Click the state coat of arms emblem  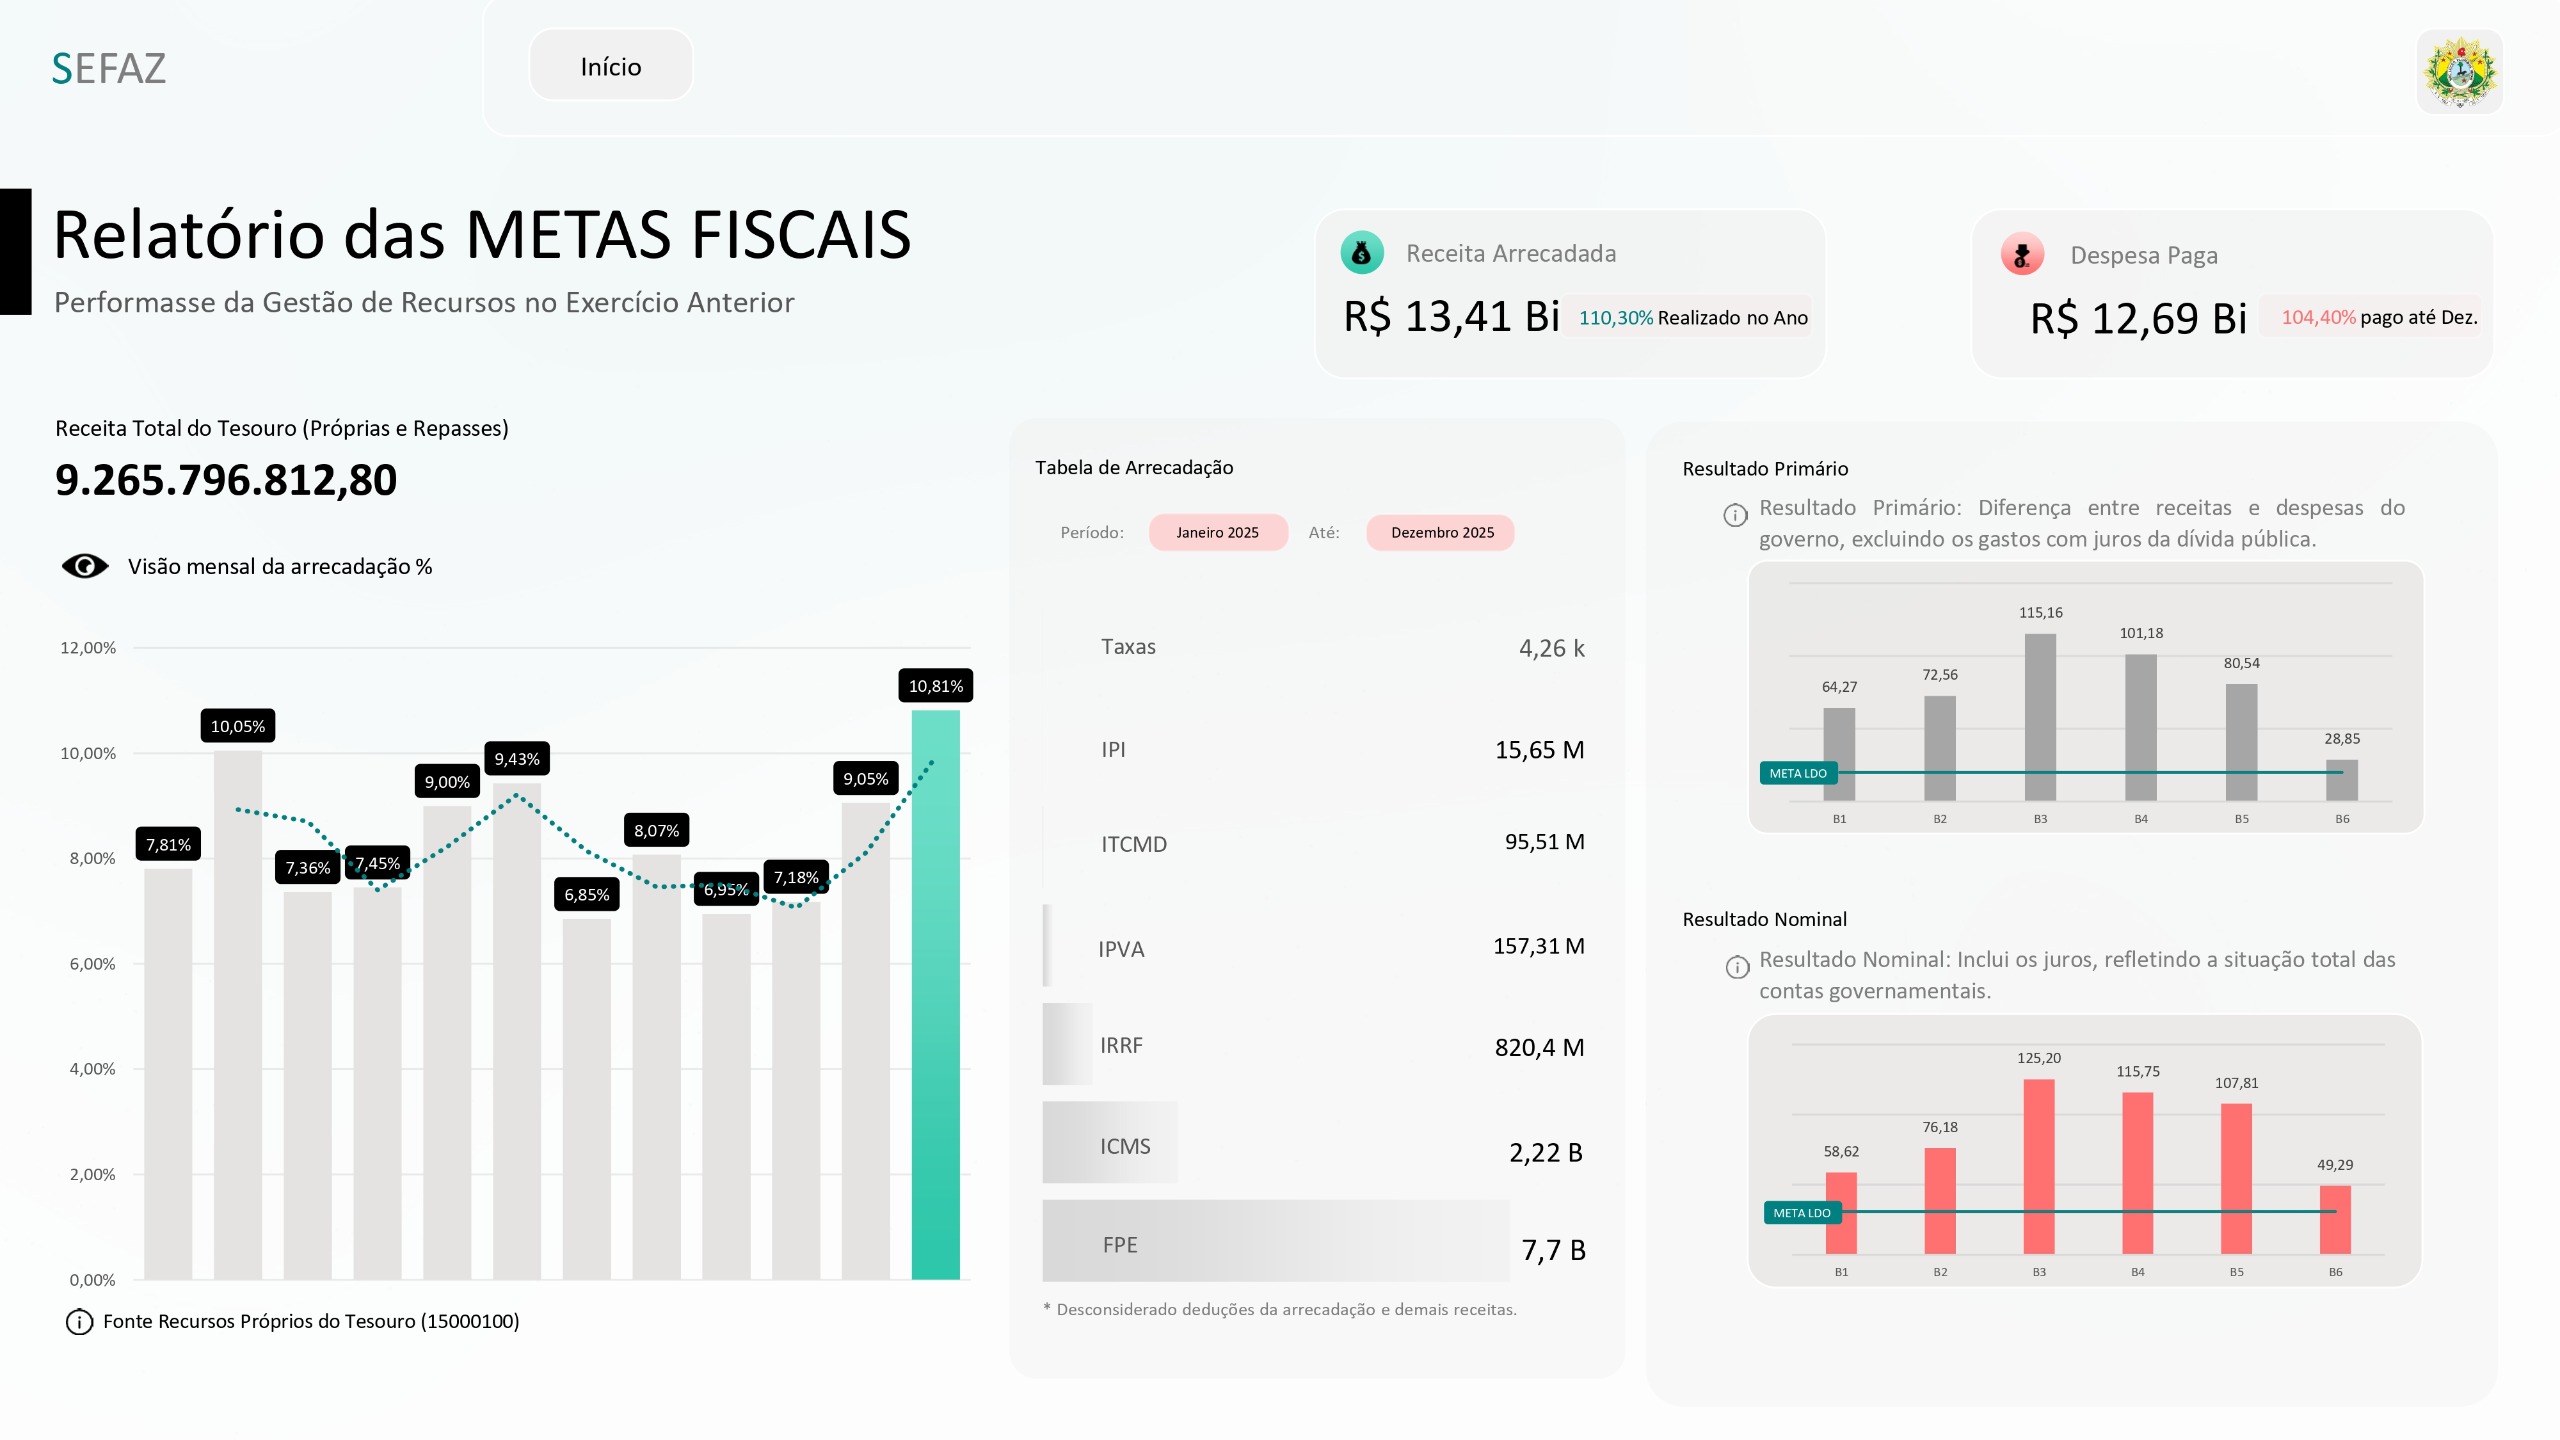2459,72
